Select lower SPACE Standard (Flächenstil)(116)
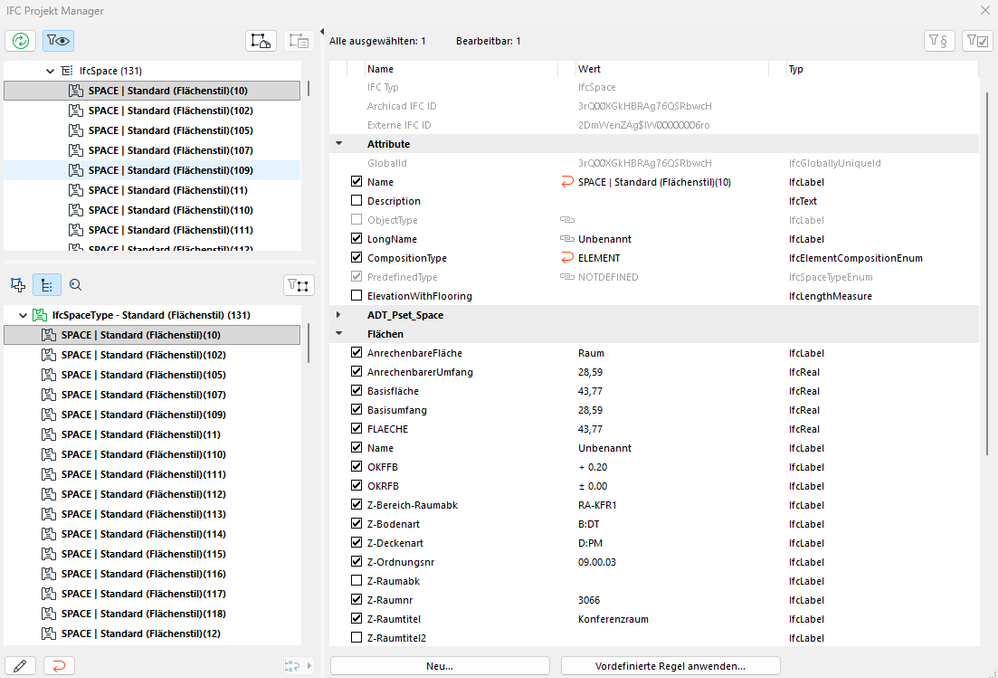The height and width of the screenshot is (678, 998). pos(152,574)
